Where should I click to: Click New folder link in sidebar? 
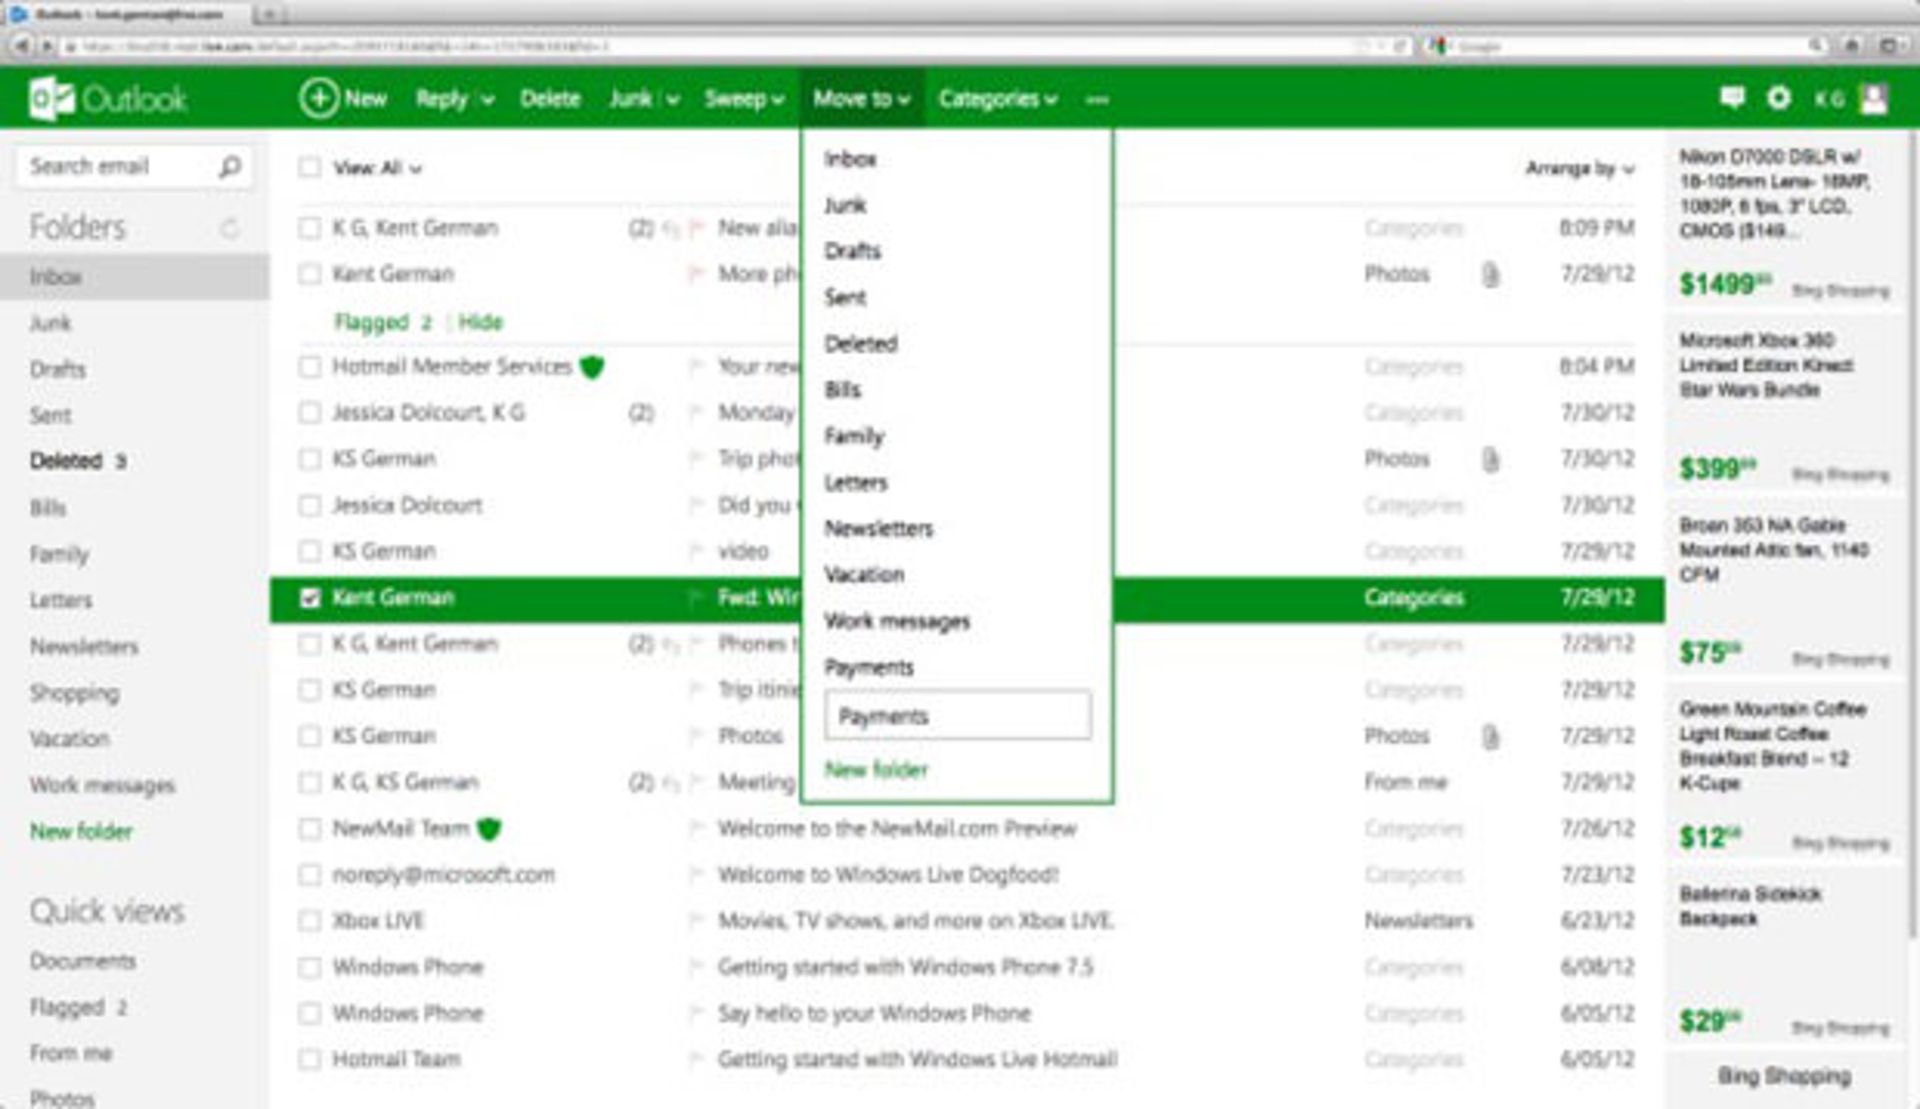pyautogui.click(x=81, y=831)
